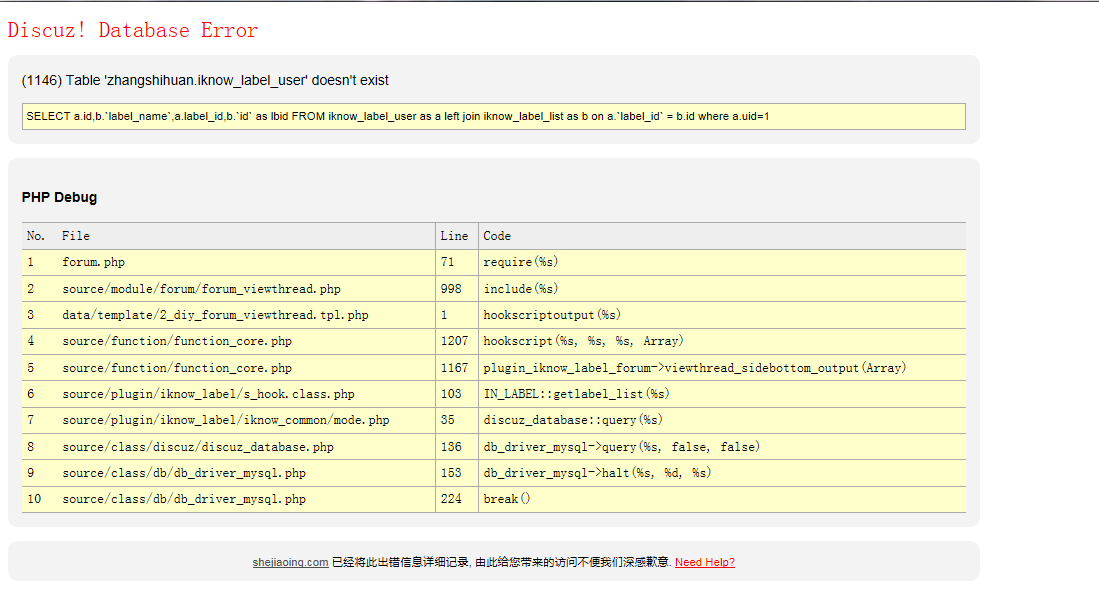
Task: Select the s_hook.class.php file path
Action: point(208,394)
